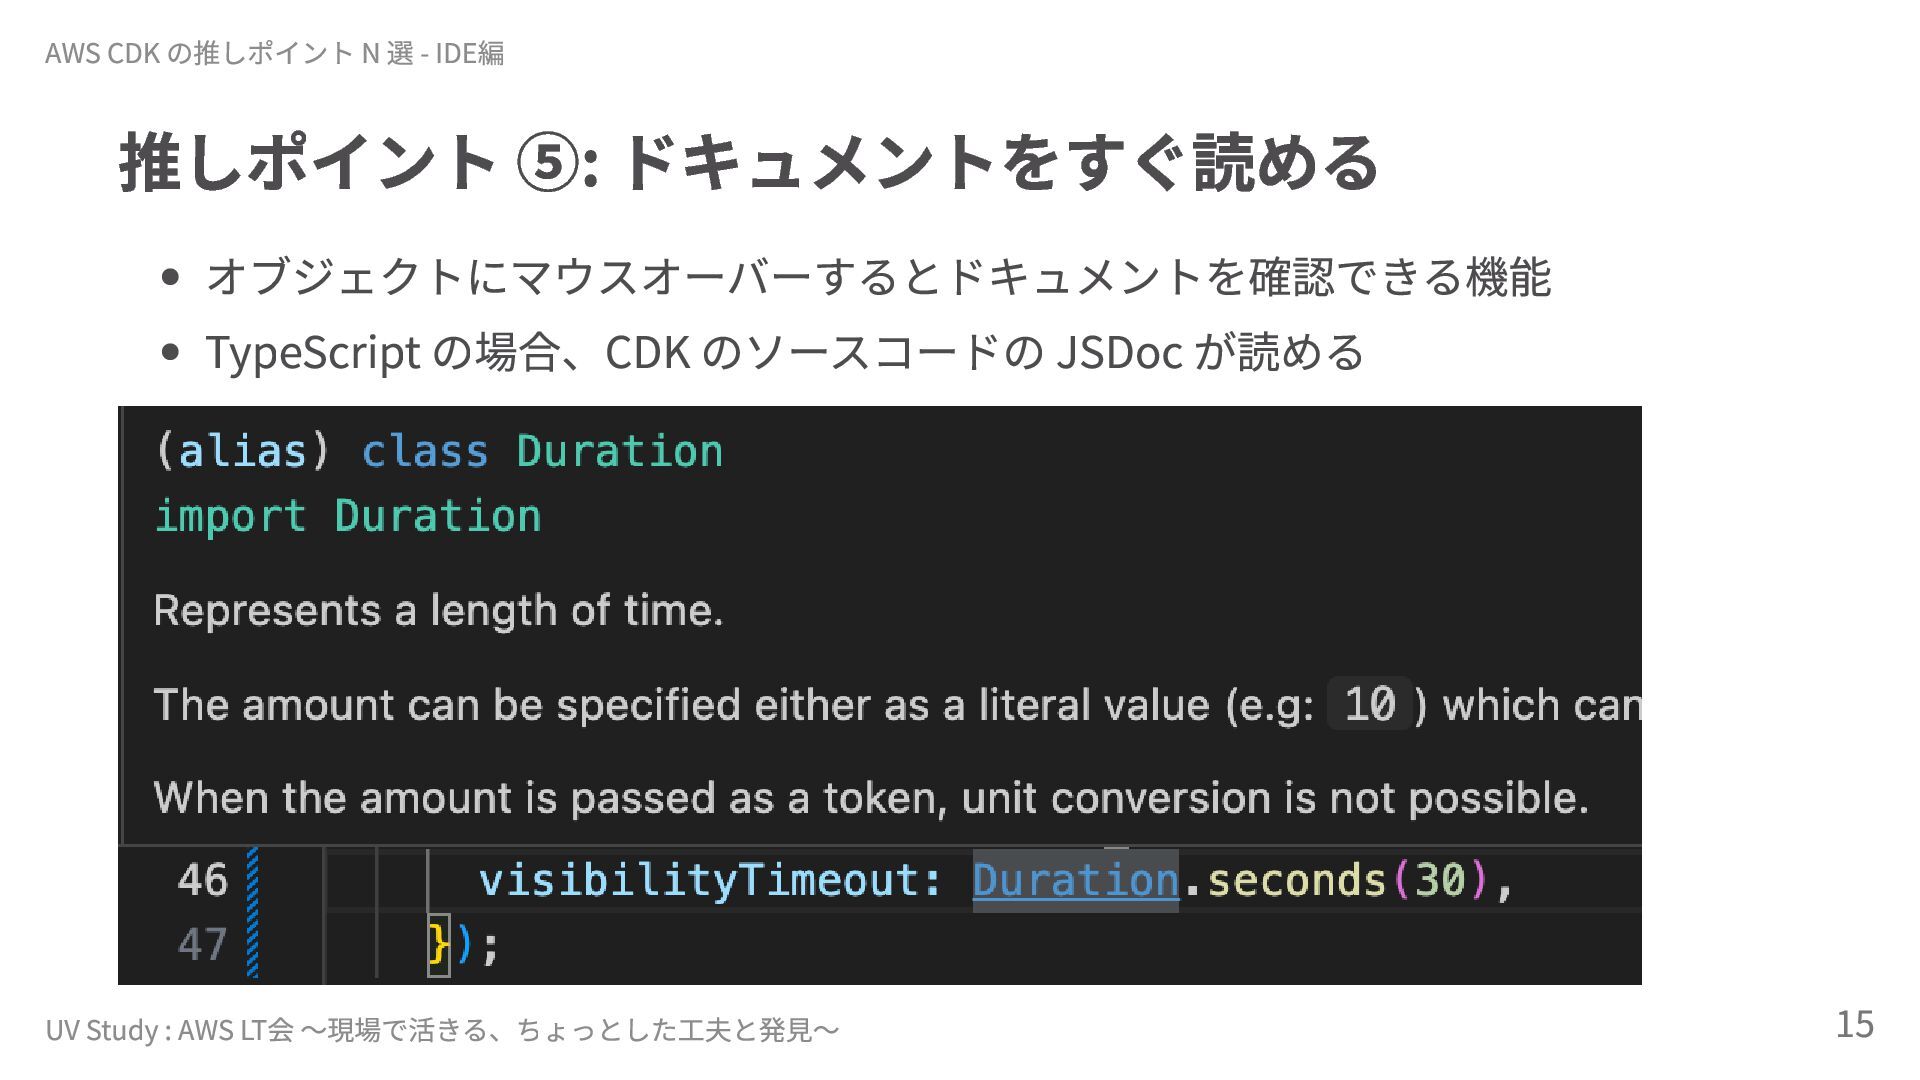Click the underlined Duration link in line 46
Viewport: 1920px width, 1080px height.
[x=1075, y=881]
